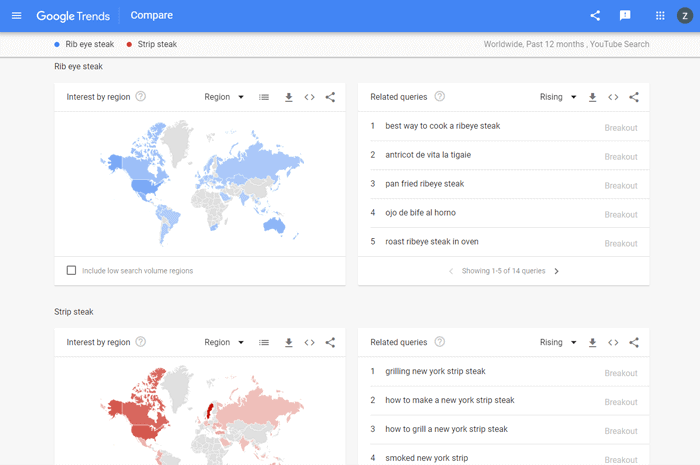Click the share icon in top header
This screenshot has height=465, width=700.
point(595,16)
